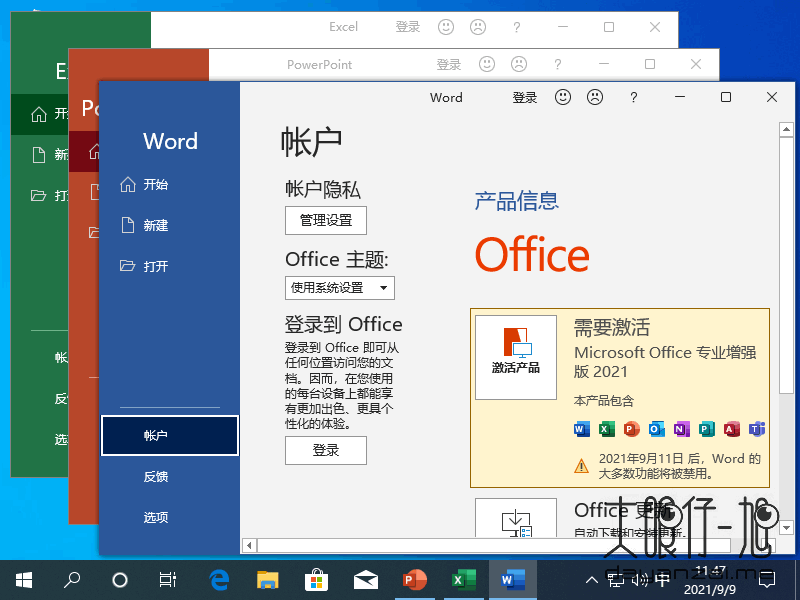The width and height of the screenshot is (800, 600).
Task: Open File Explorer from taskbar
Action: (x=267, y=580)
